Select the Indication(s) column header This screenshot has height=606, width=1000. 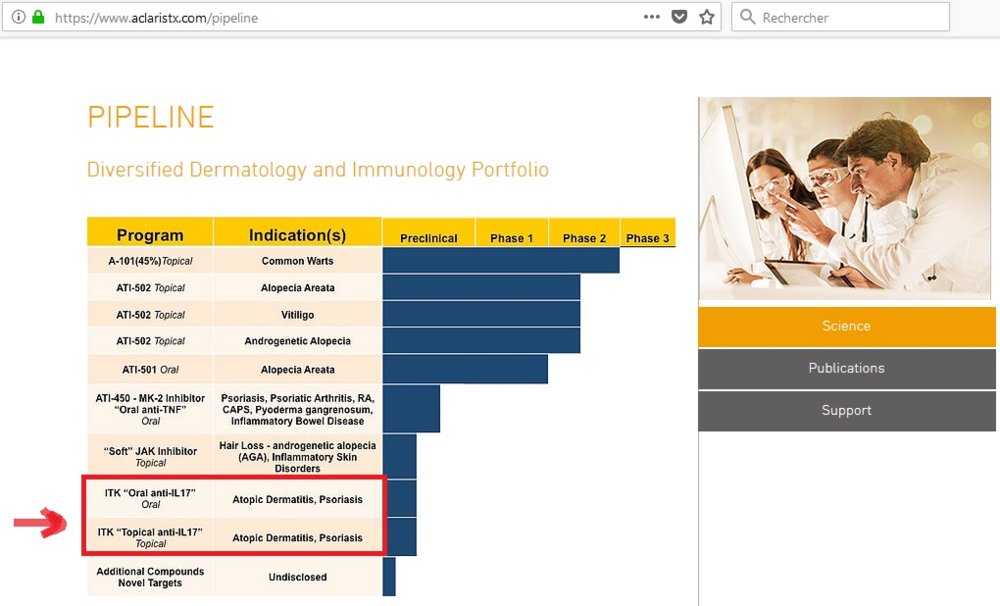coord(297,235)
